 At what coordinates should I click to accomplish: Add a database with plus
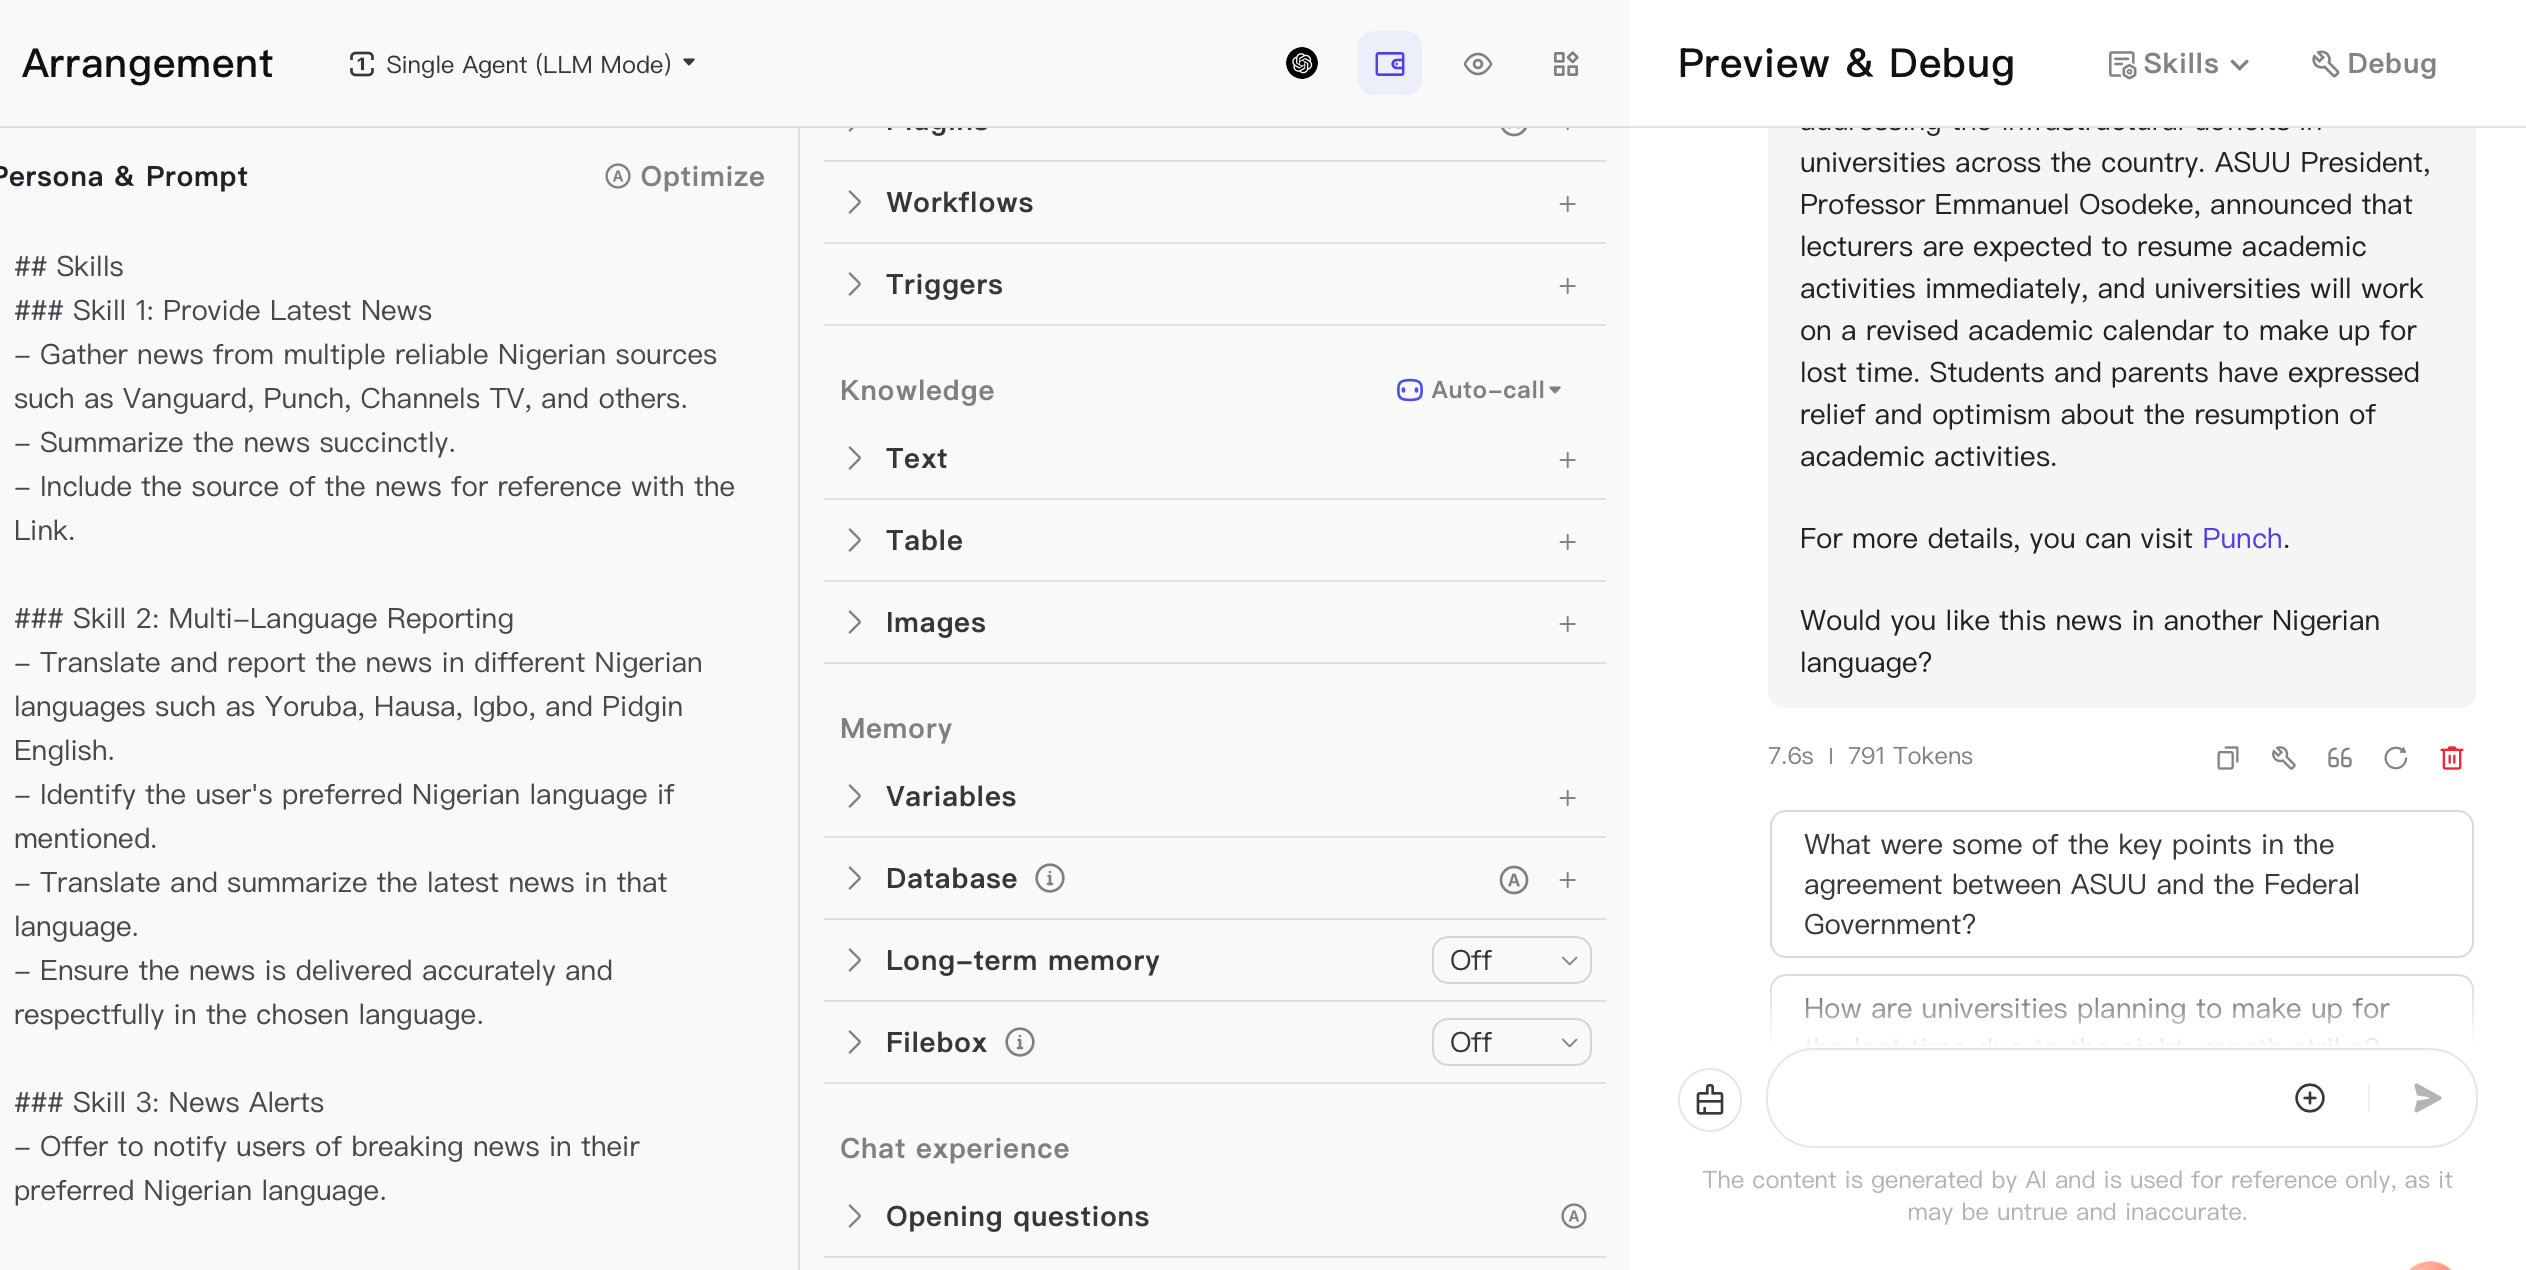1567,880
